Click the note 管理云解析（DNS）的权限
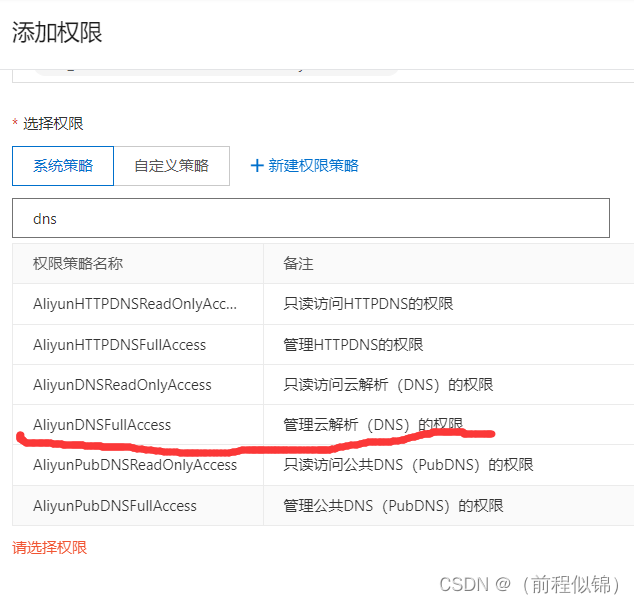This screenshot has height=604, width=634. point(373,425)
